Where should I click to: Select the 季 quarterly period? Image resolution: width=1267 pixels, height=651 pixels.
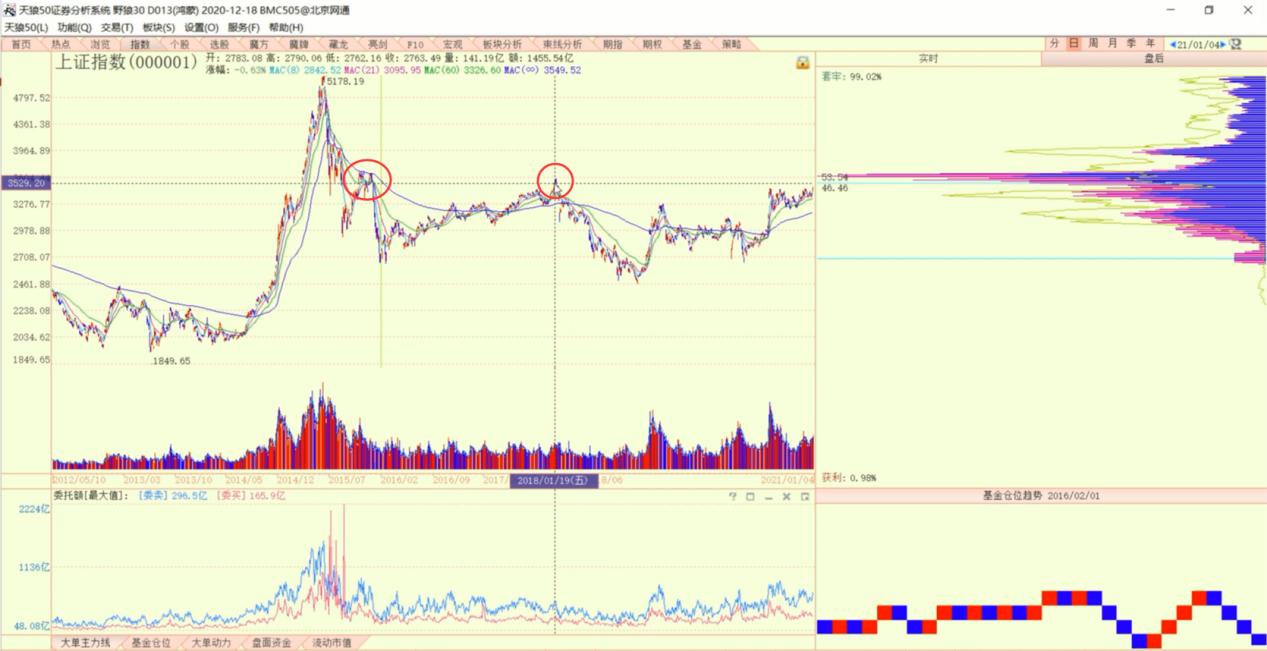(x=1131, y=44)
